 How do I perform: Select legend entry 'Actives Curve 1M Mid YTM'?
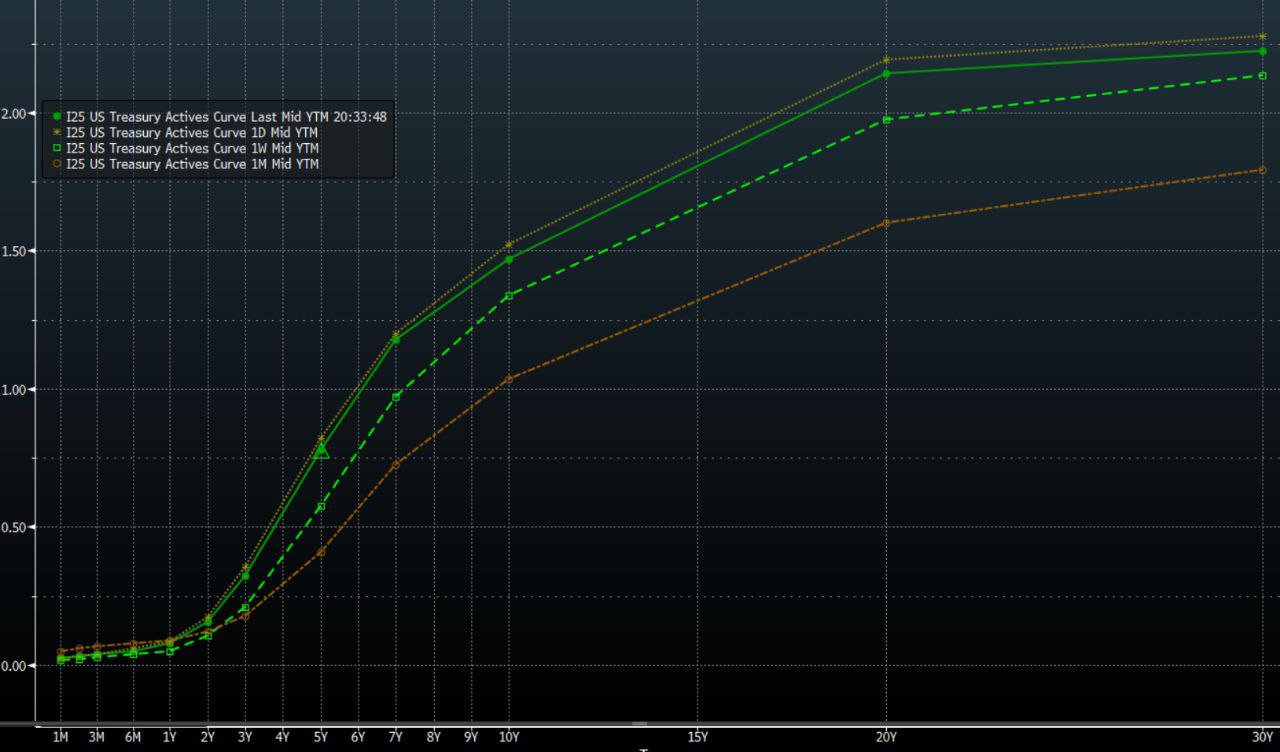(241, 163)
